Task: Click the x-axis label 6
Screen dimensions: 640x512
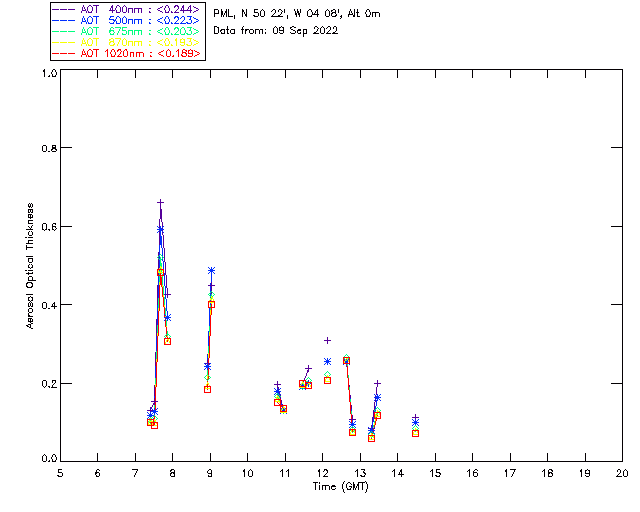Action: (98, 473)
